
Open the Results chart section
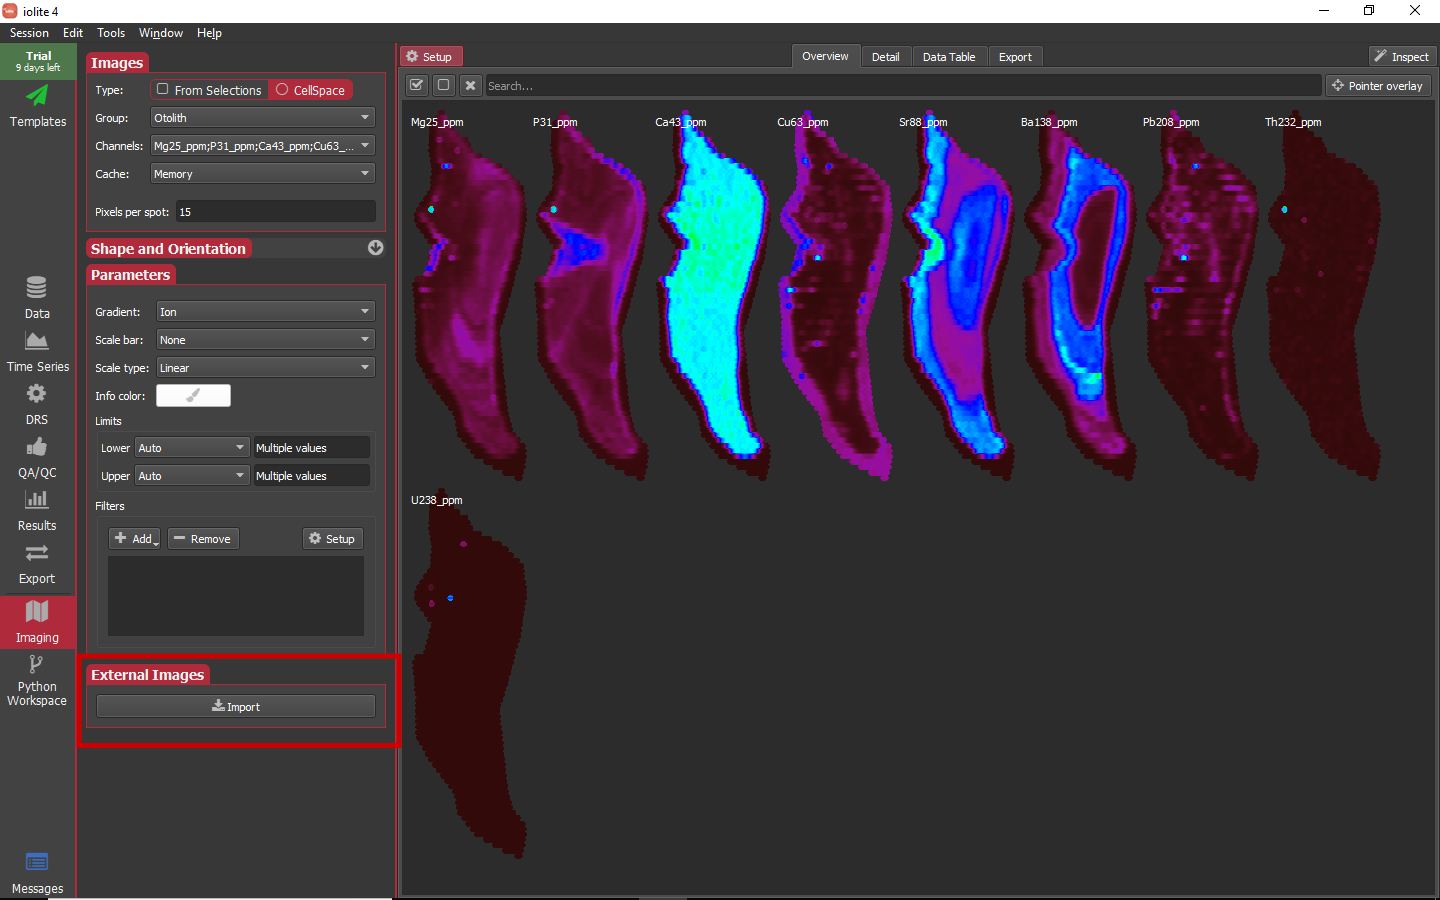pyautogui.click(x=37, y=511)
